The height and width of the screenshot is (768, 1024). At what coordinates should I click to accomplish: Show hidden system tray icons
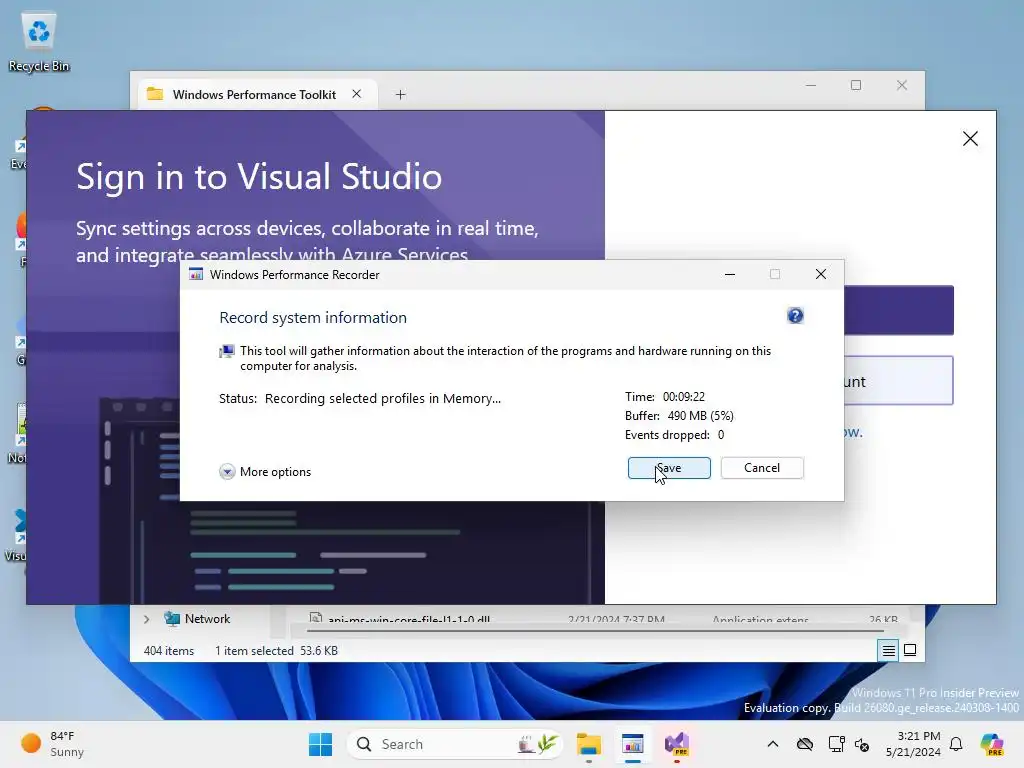coord(773,744)
